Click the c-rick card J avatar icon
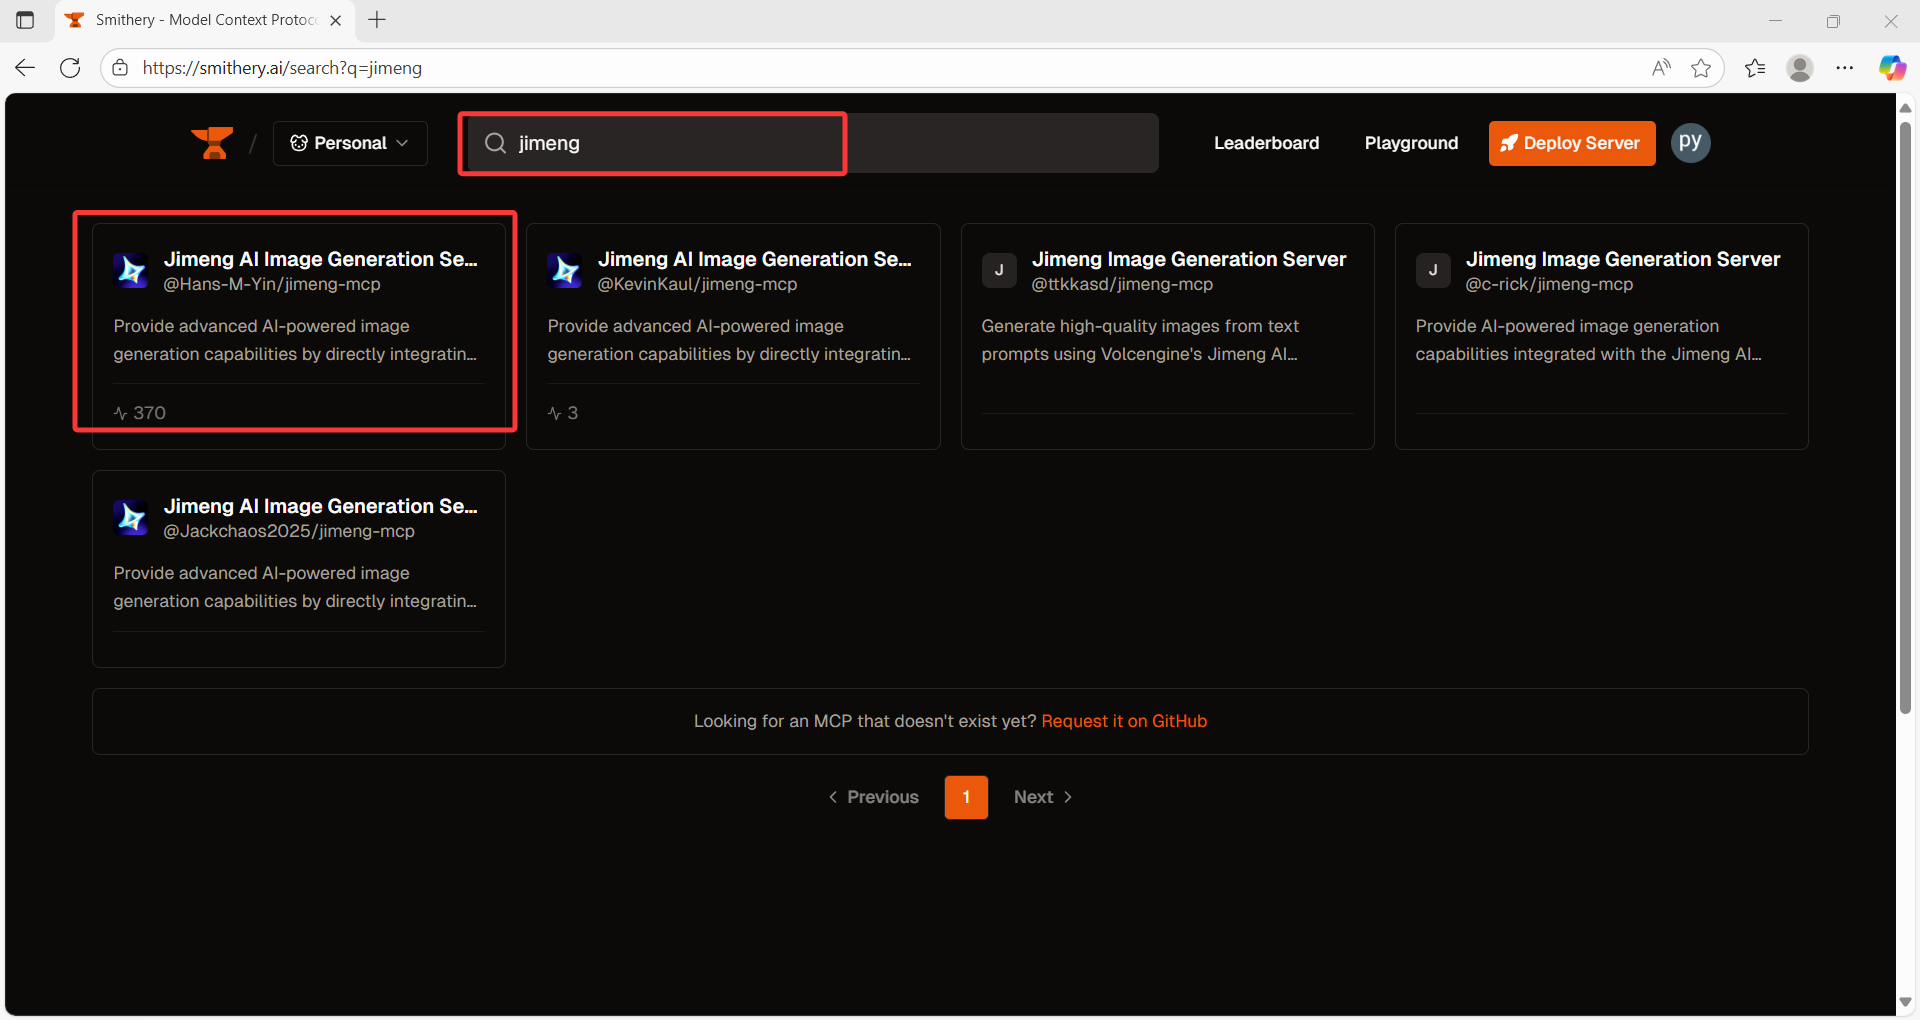The height and width of the screenshot is (1020, 1920). (1433, 270)
